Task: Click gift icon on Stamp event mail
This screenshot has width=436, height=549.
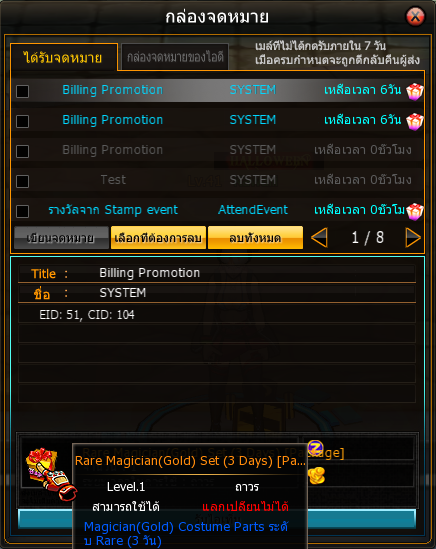Action: tap(415, 211)
